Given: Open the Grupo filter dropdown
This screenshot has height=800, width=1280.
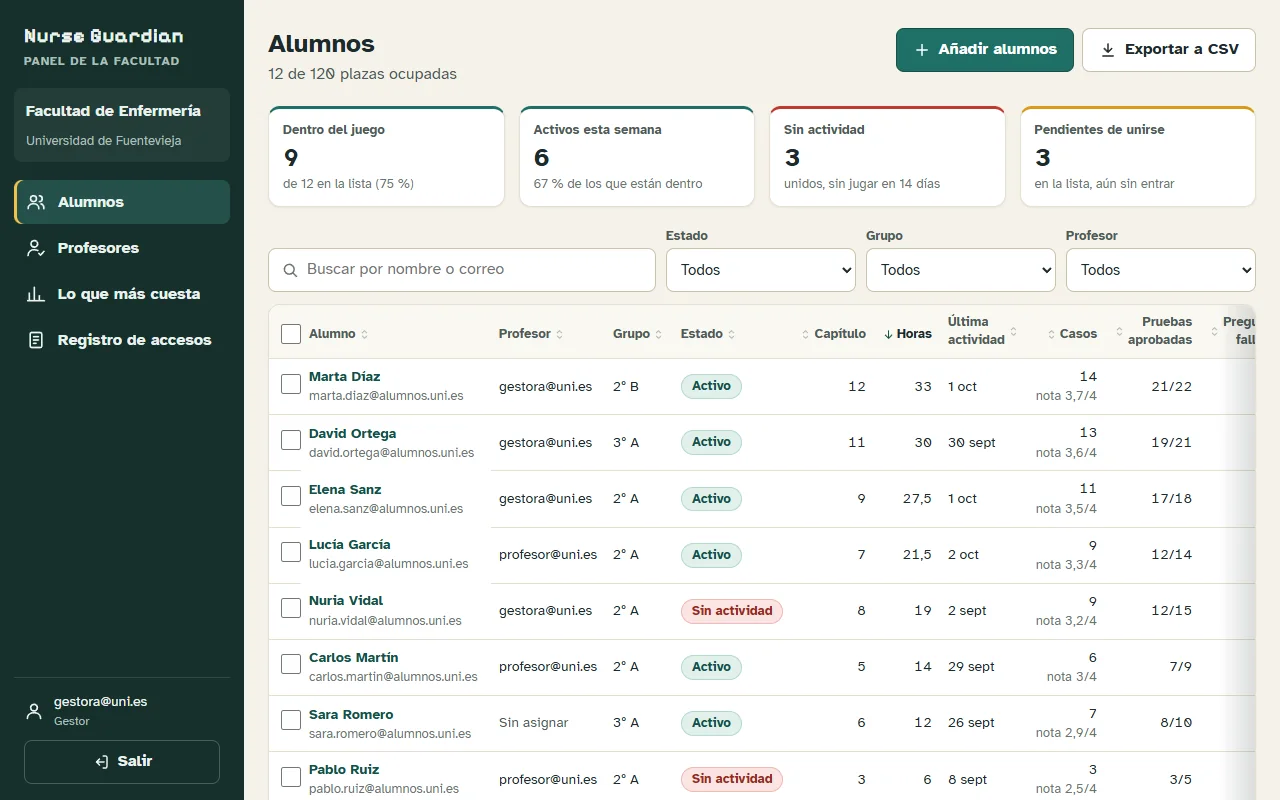Looking at the screenshot, I should tap(961, 270).
